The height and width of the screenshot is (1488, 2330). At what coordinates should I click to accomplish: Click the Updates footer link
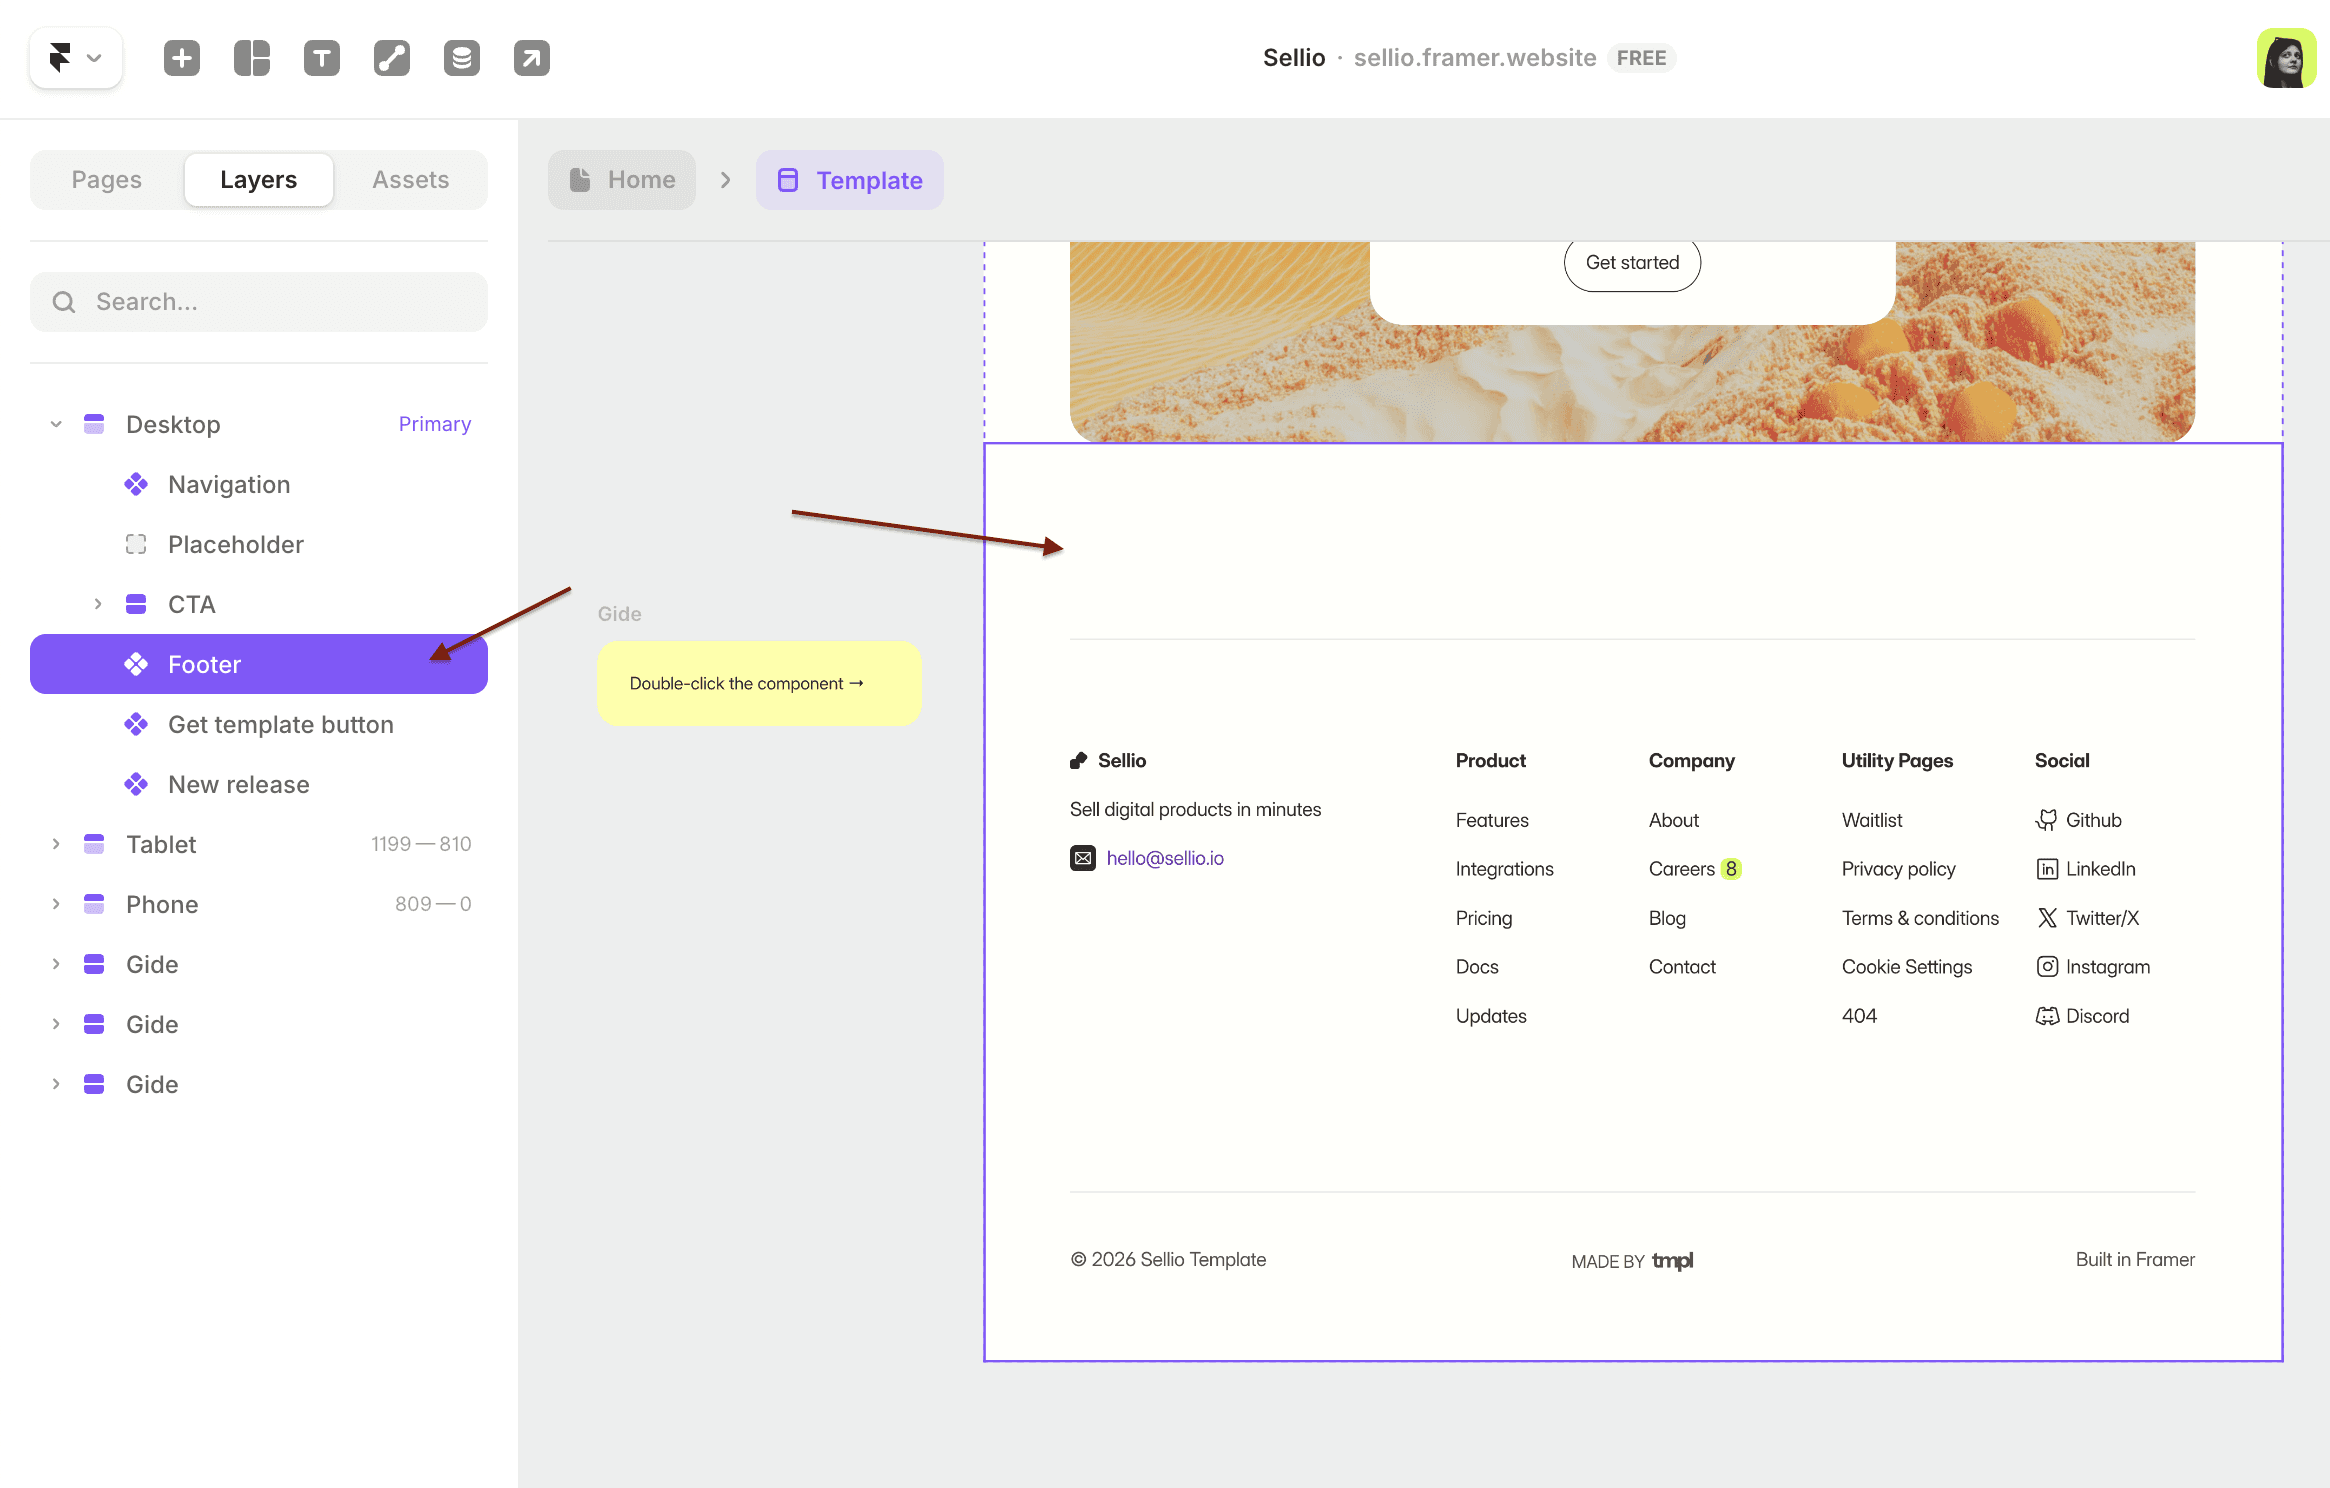[x=1491, y=1016]
